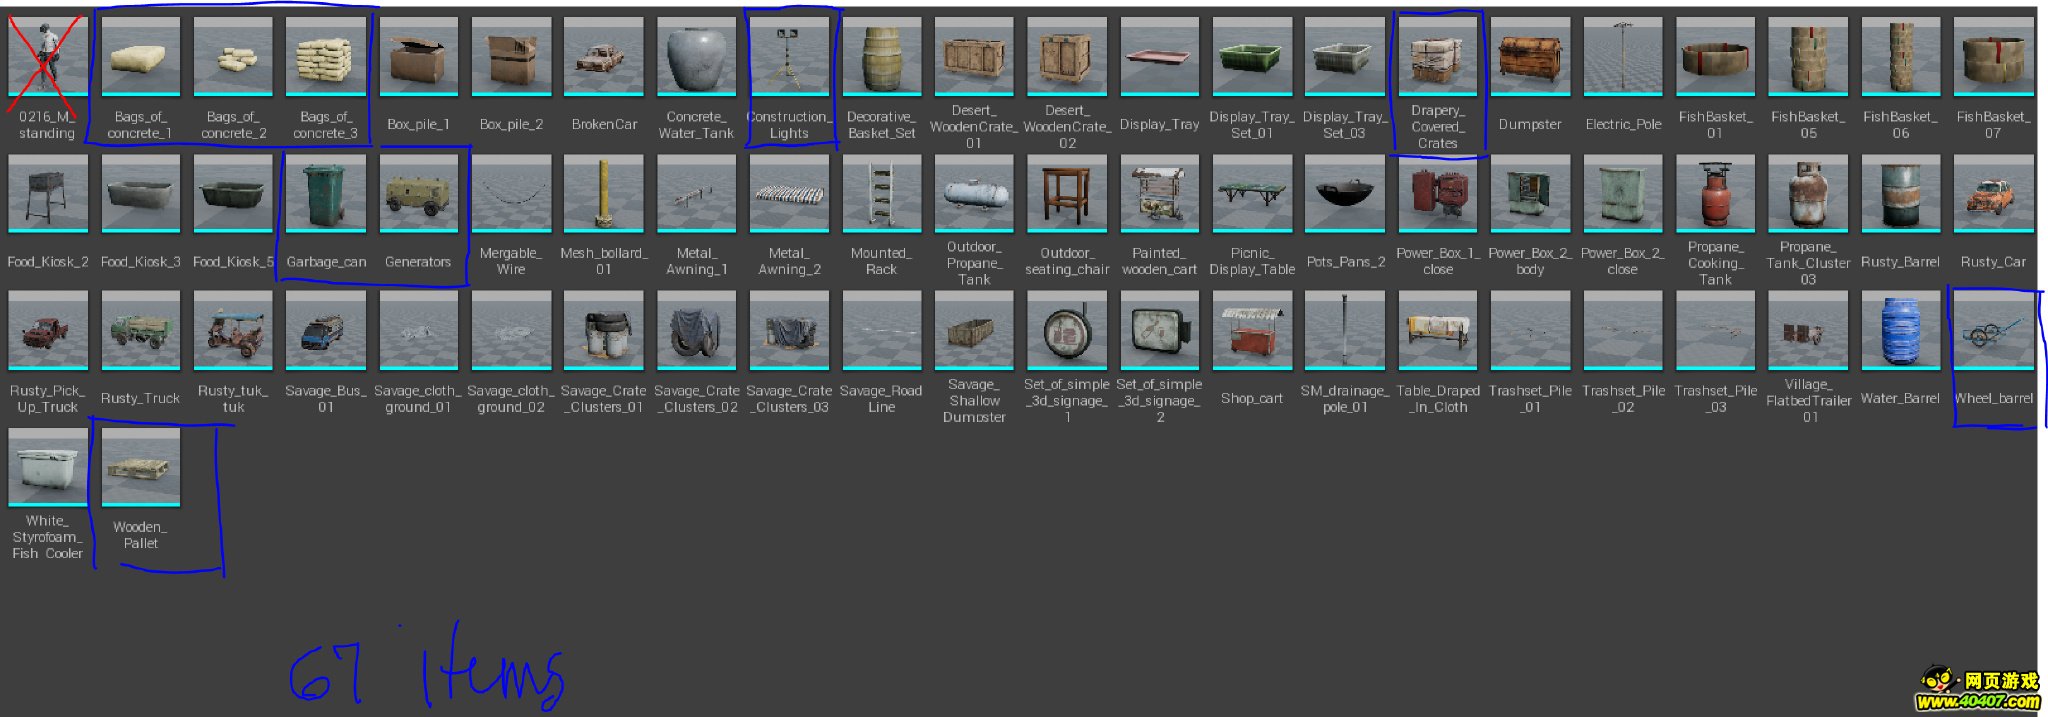Select the Rusty_Car asset
This screenshot has height=717, width=2048.
click(1994, 193)
